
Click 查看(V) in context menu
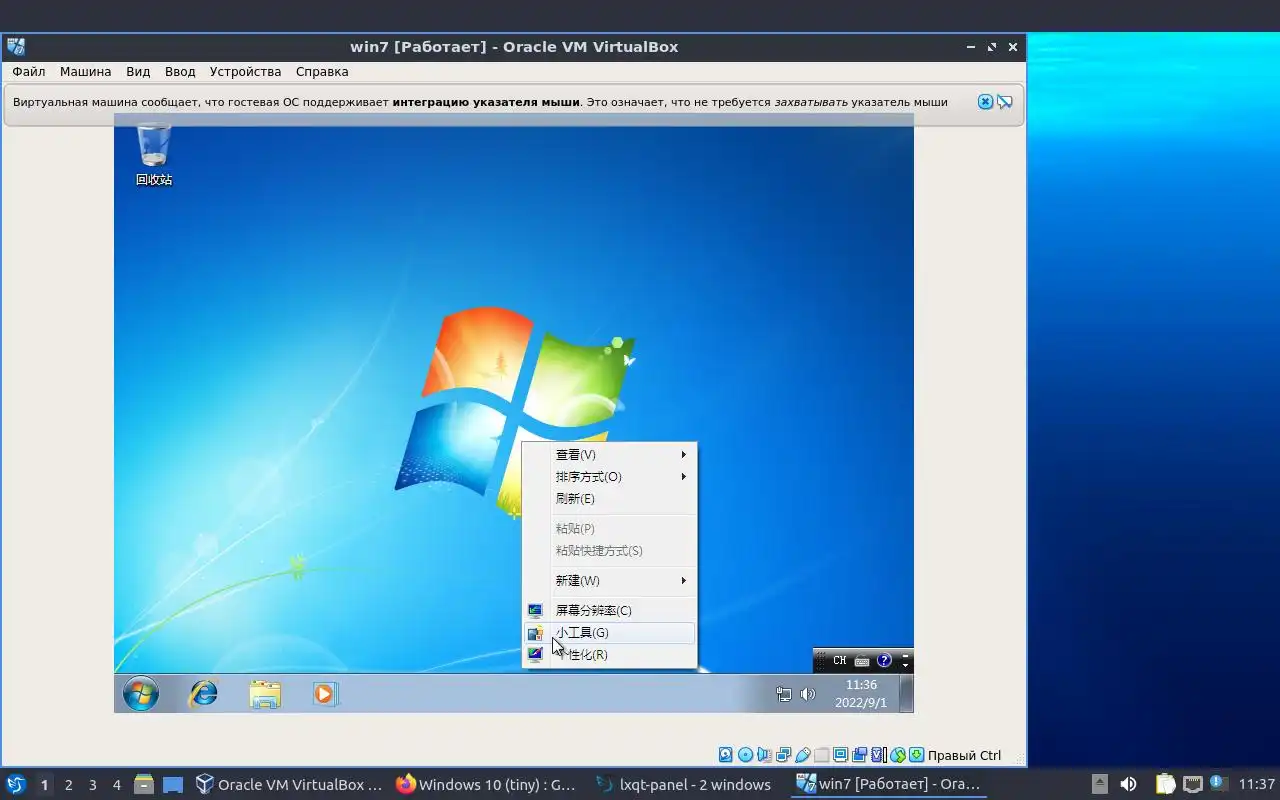click(x=610, y=455)
